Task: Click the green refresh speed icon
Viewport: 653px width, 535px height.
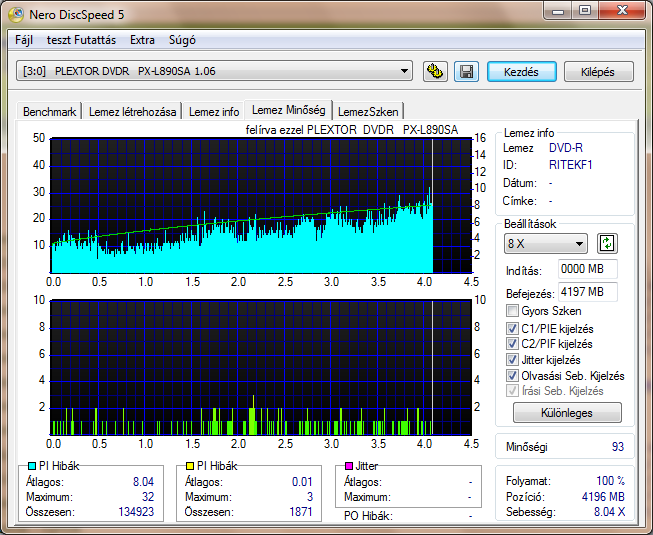Action: pos(607,244)
